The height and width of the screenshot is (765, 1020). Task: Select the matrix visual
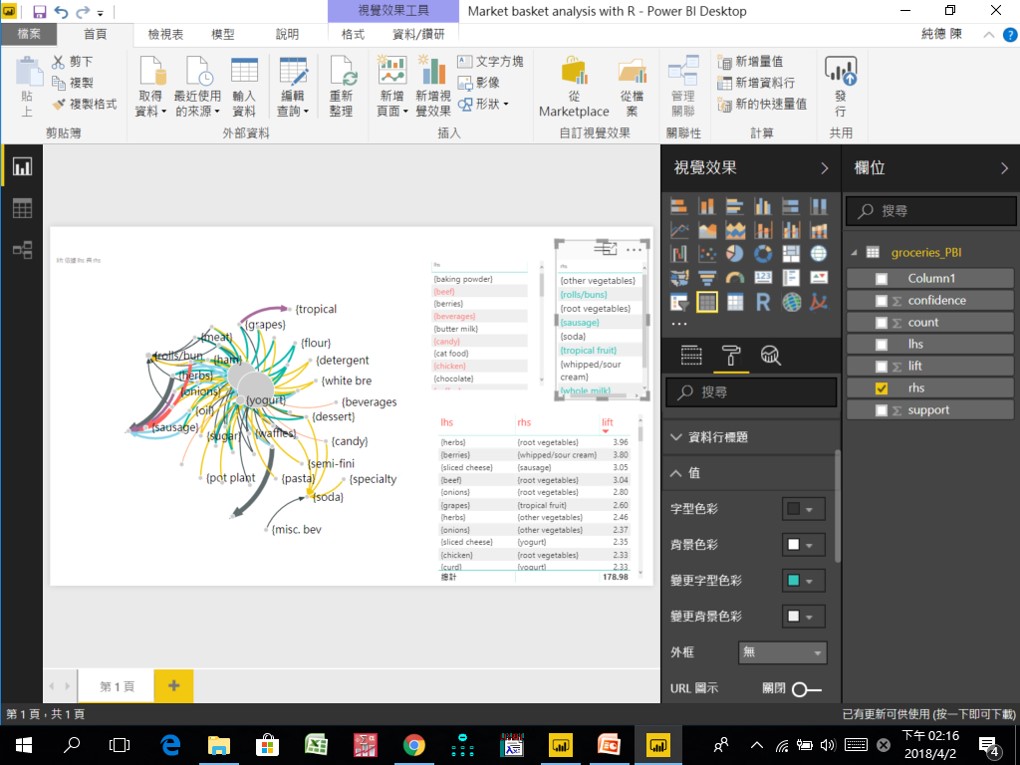735,302
